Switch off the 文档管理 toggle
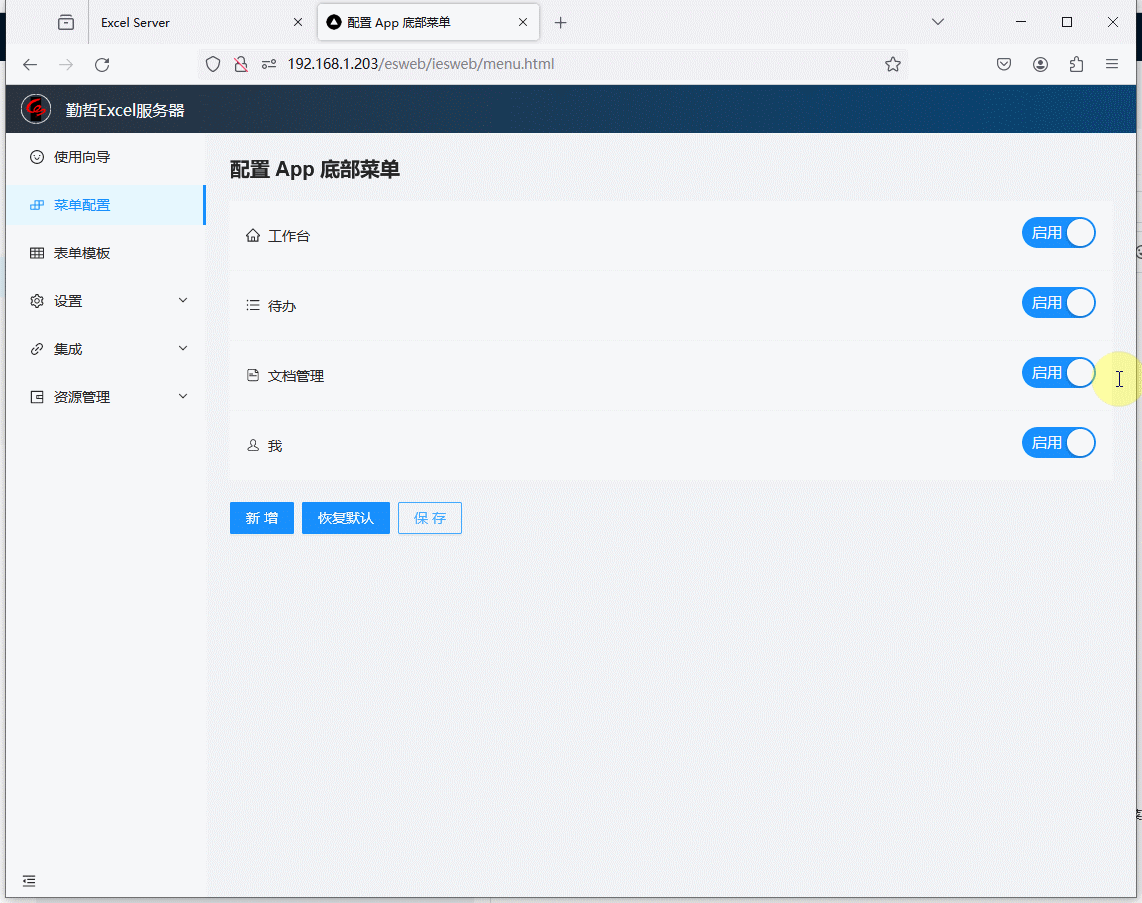 pyautogui.click(x=1058, y=373)
